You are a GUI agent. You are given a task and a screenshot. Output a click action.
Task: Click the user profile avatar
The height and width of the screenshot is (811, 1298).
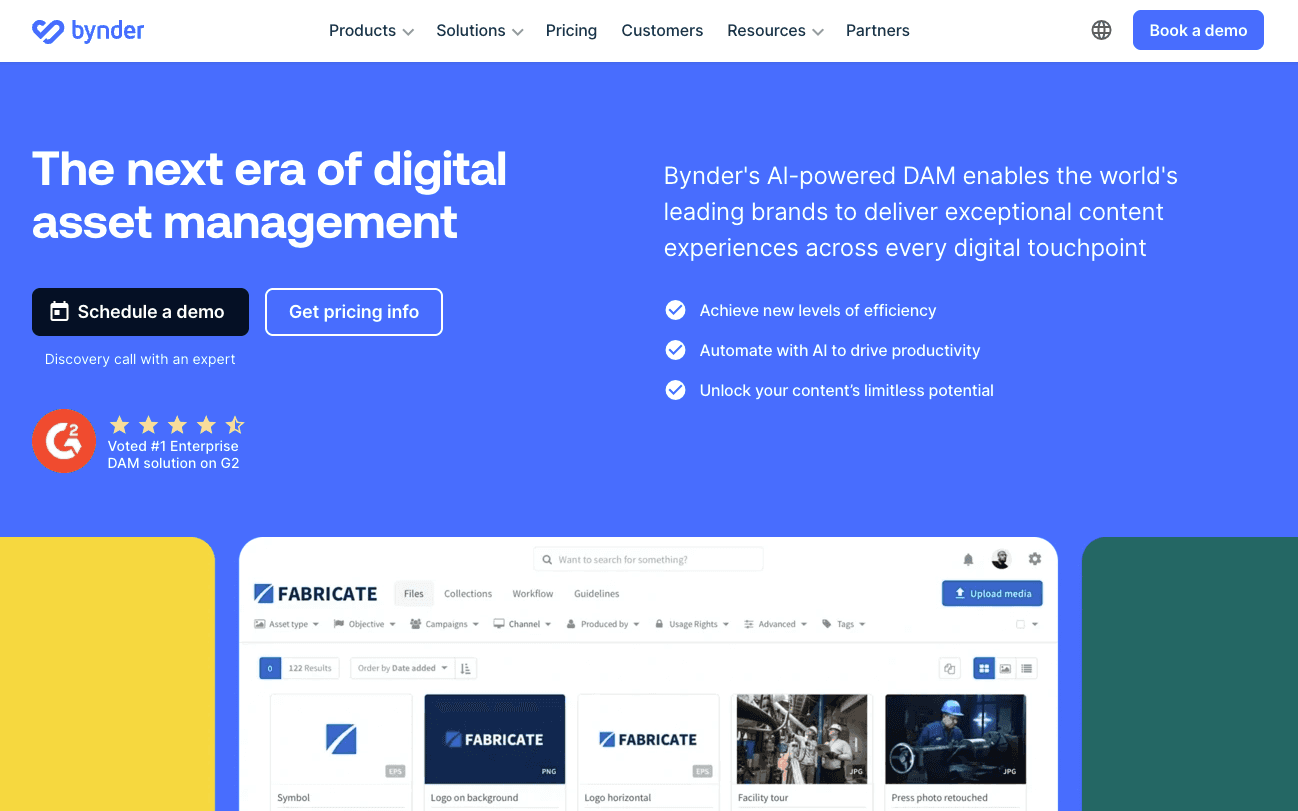(x=1001, y=559)
